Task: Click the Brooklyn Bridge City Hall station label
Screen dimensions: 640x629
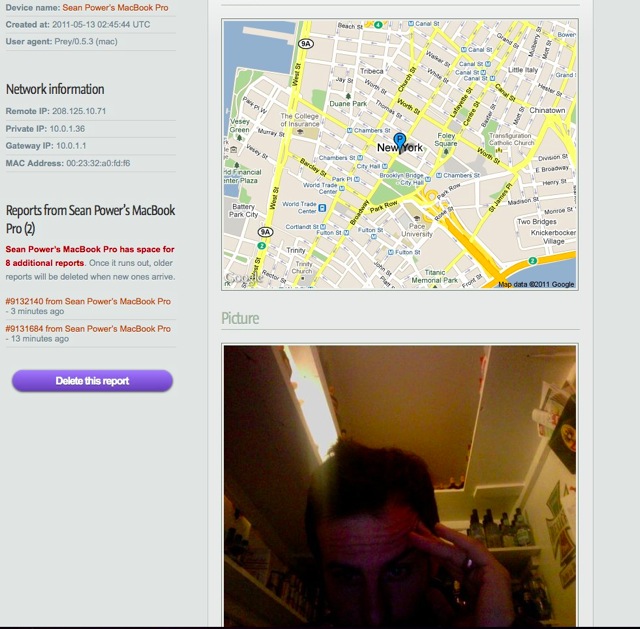Action: 402,179
